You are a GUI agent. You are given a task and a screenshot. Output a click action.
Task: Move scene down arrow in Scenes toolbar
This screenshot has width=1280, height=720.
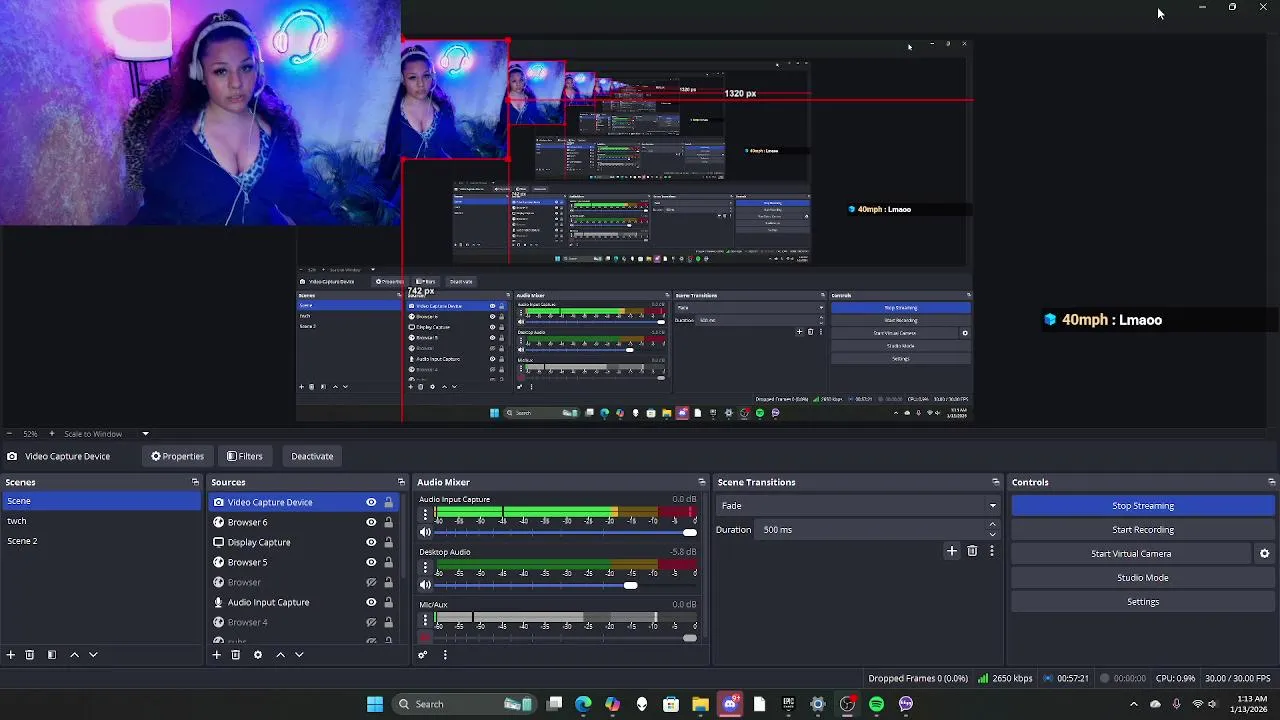(x=93, y=655)
